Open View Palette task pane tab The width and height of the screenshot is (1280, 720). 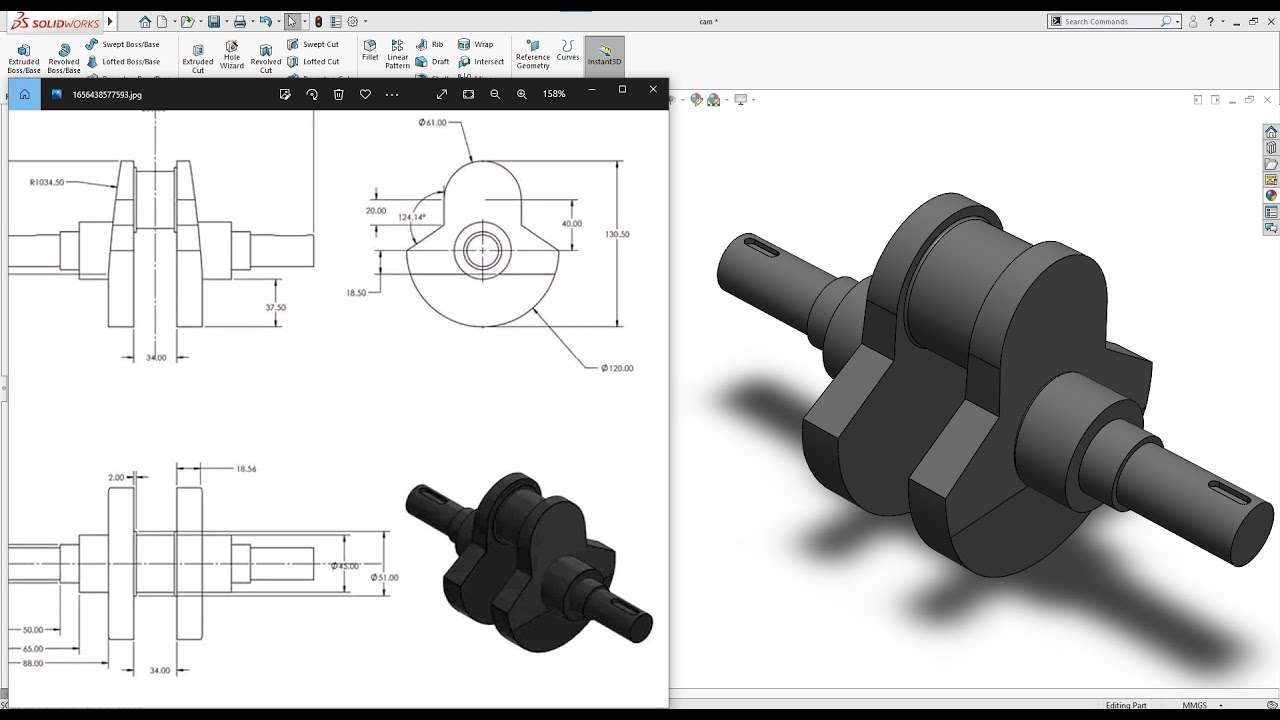(x=1271, y=180)
